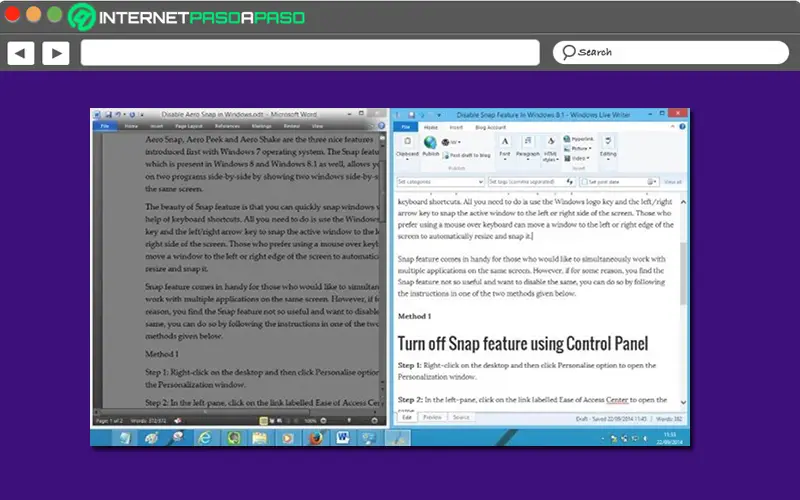Viewport: 800px width, 500px height.
Task: Open HTML styles dropdown in Live Writer
Action: 550,147
